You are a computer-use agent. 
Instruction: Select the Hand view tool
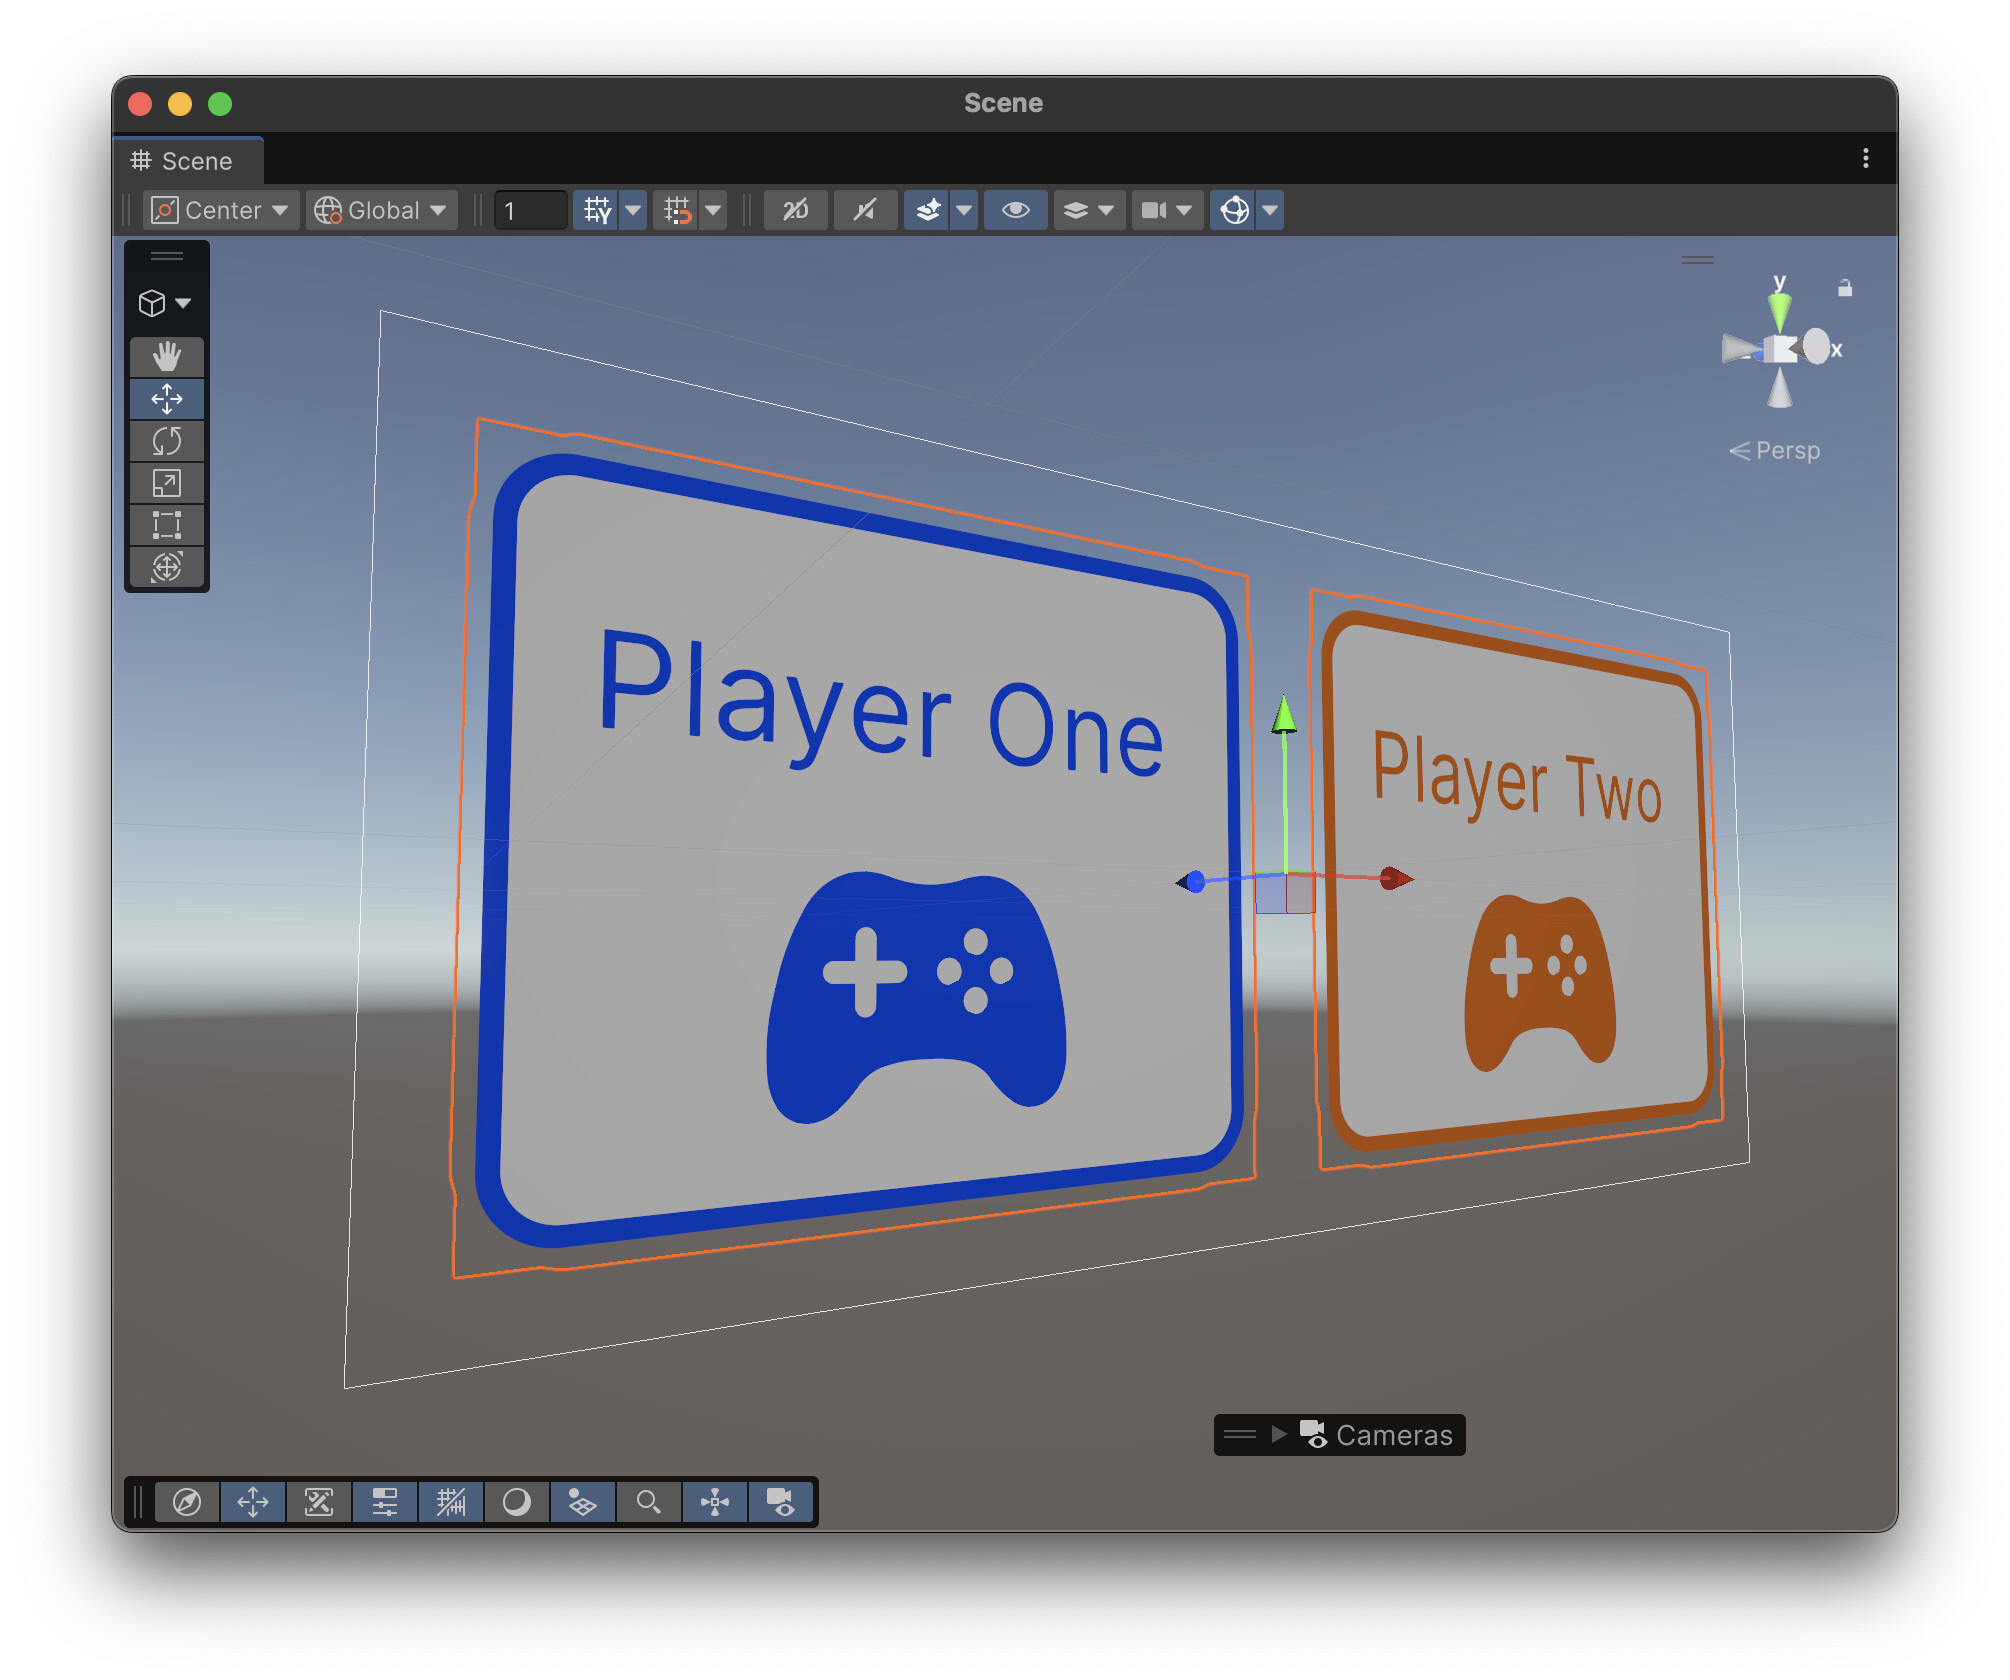(167, 356)
